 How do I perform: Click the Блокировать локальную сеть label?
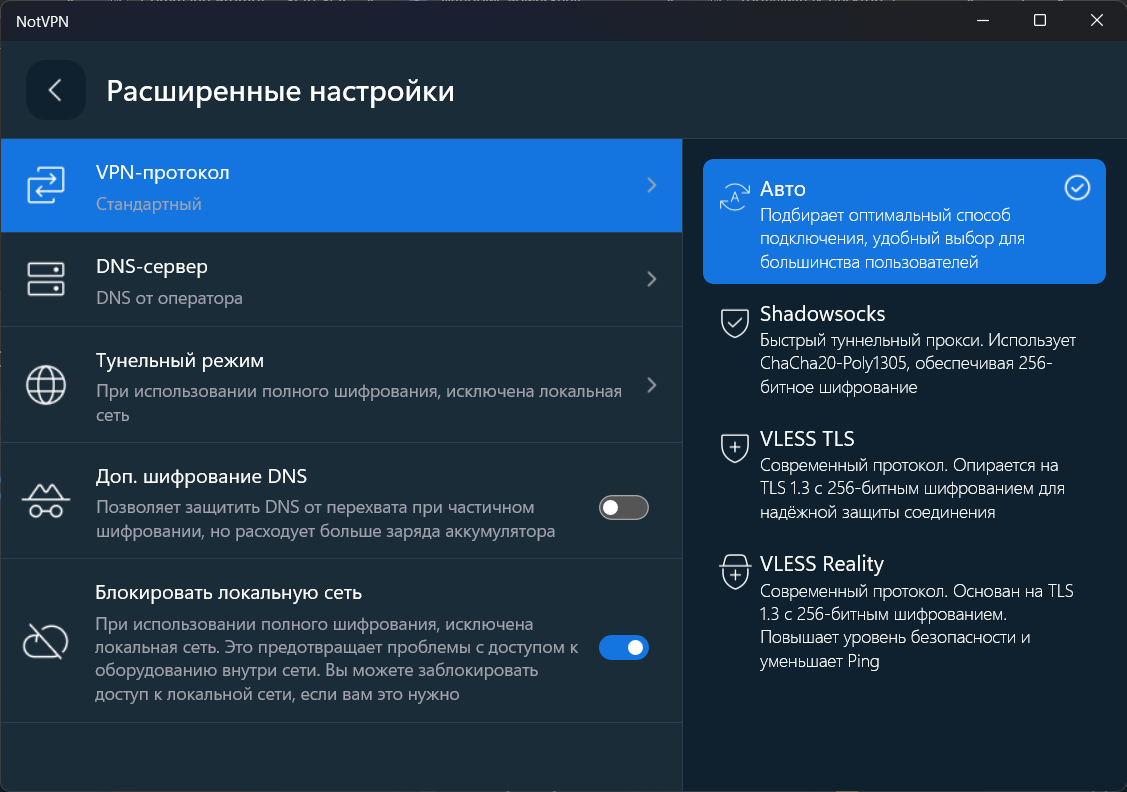point(229,593)
